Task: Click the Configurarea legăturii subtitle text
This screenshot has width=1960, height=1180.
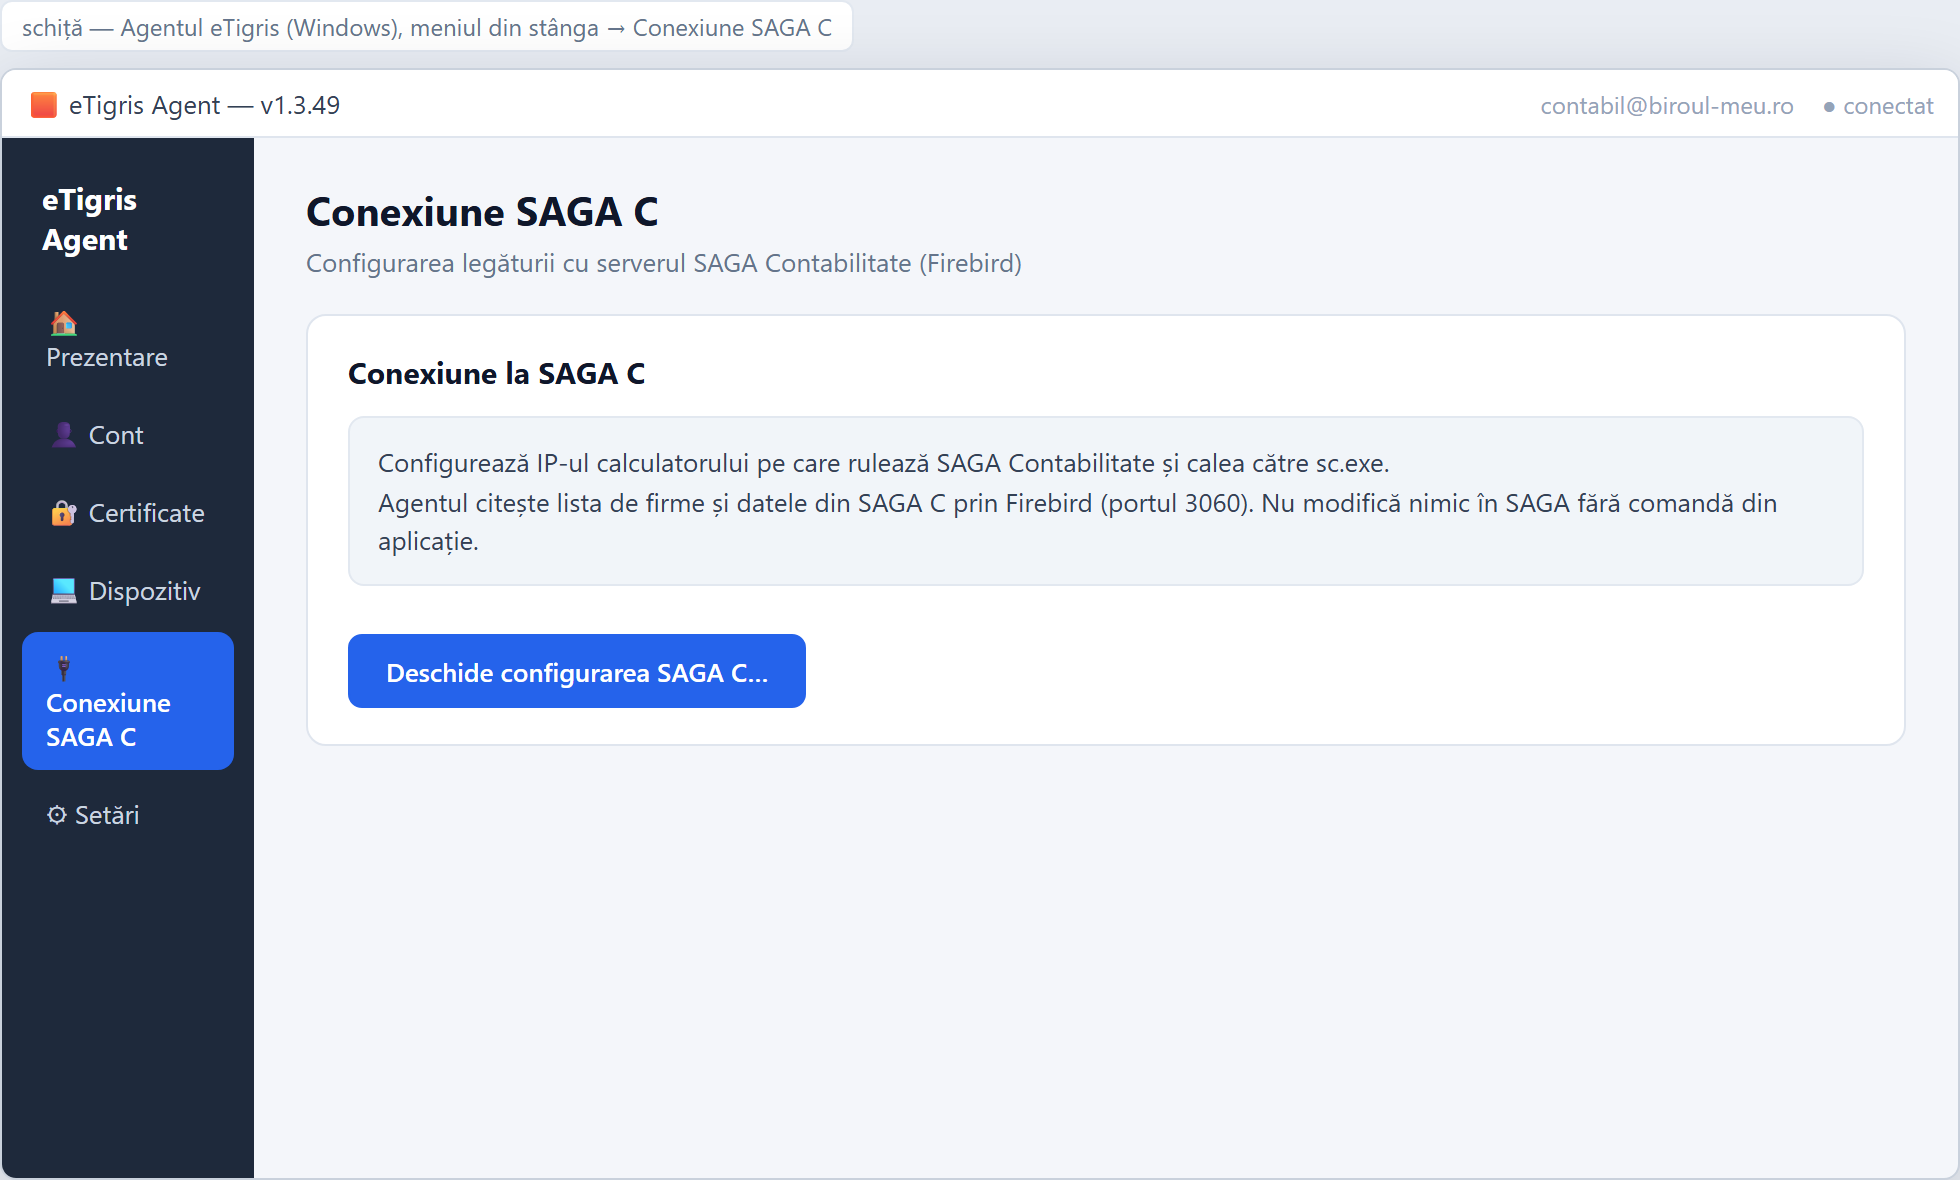Action: click(x=664, y=263)
